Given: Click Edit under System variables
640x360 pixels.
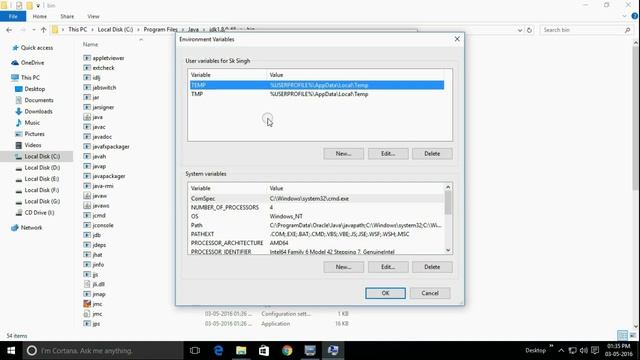Looking at the screenshot, I should click(x=388, y=267).
